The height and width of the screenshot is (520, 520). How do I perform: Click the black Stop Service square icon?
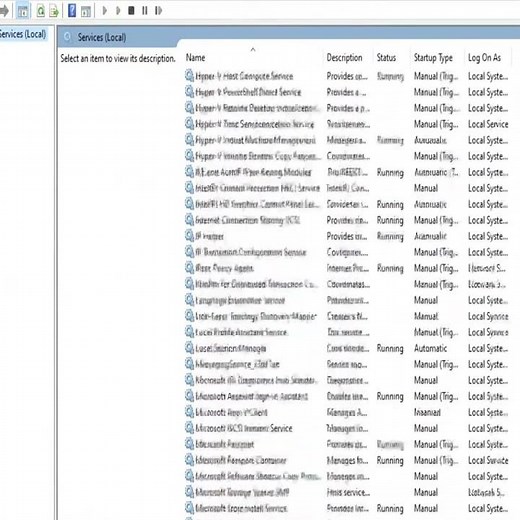131,11
